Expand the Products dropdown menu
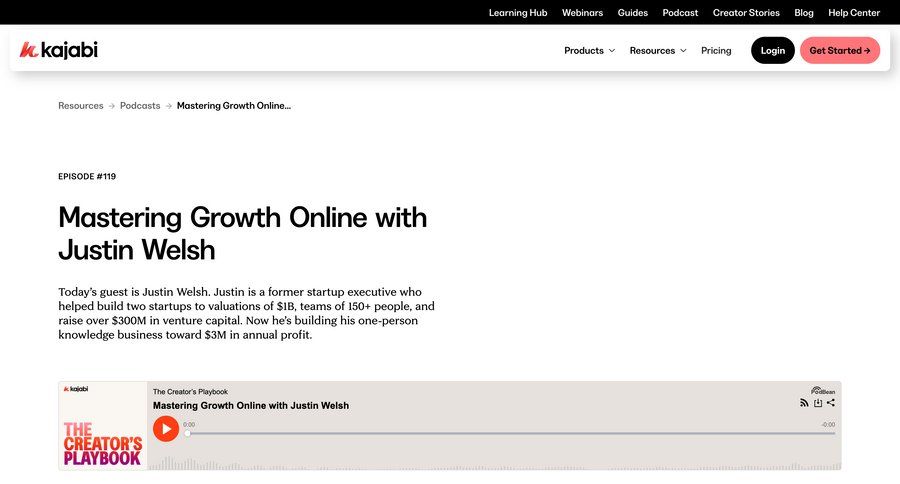Viewport: 900px width, 484px height. [x=589, y=51]
